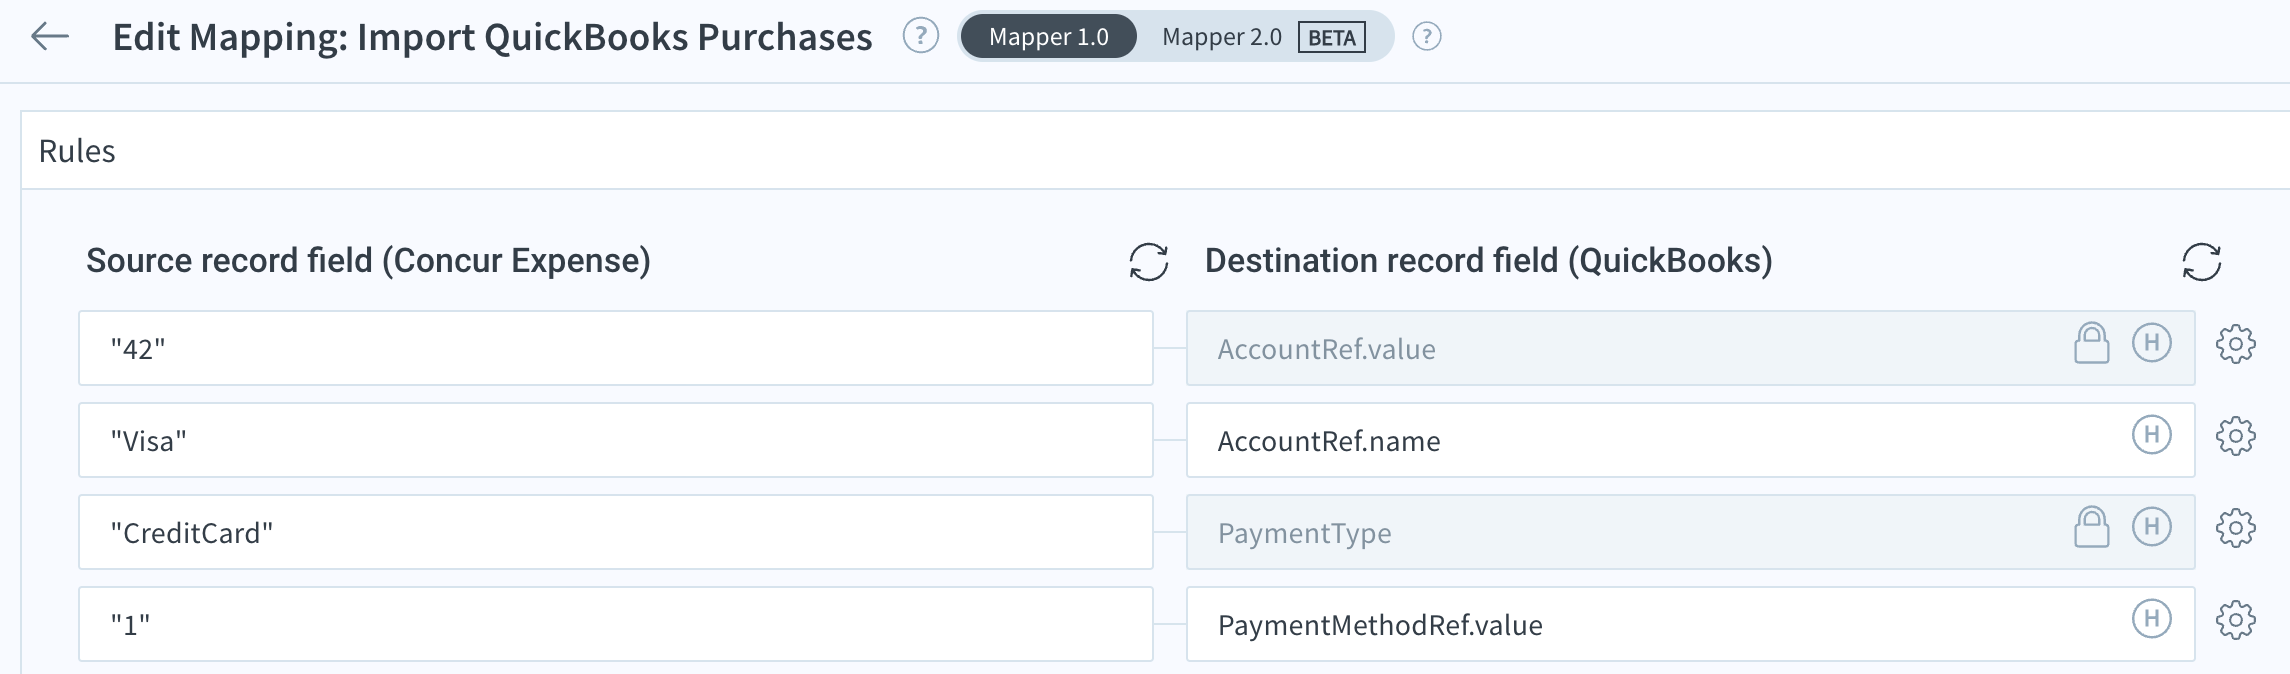
Task: Click hard-coded H icon for AccountRef.value
Action: (2151, 343)
